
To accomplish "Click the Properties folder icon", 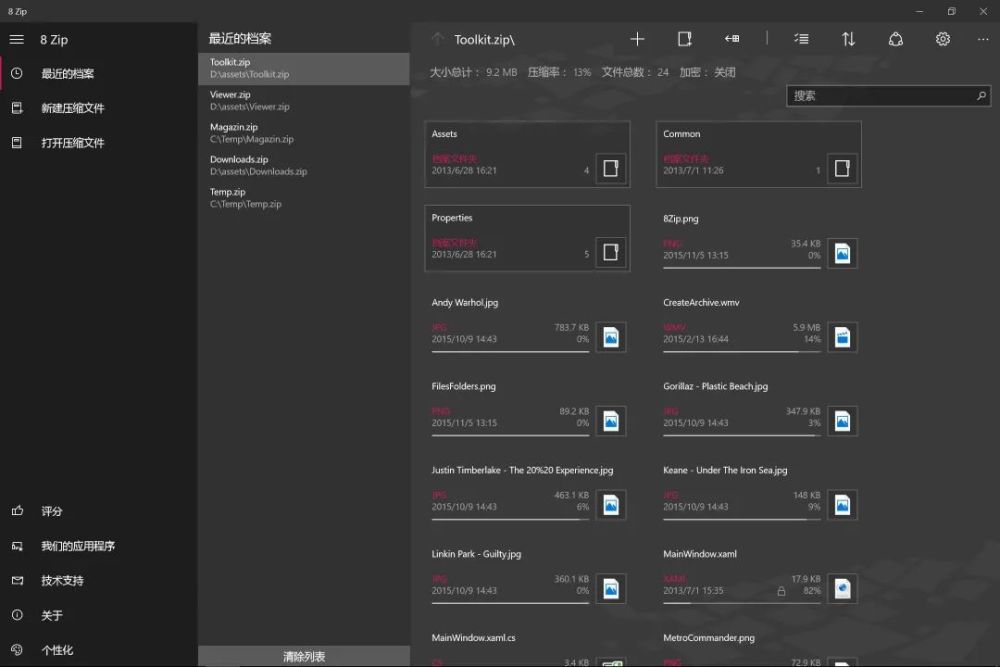I will tap(611, 252).
